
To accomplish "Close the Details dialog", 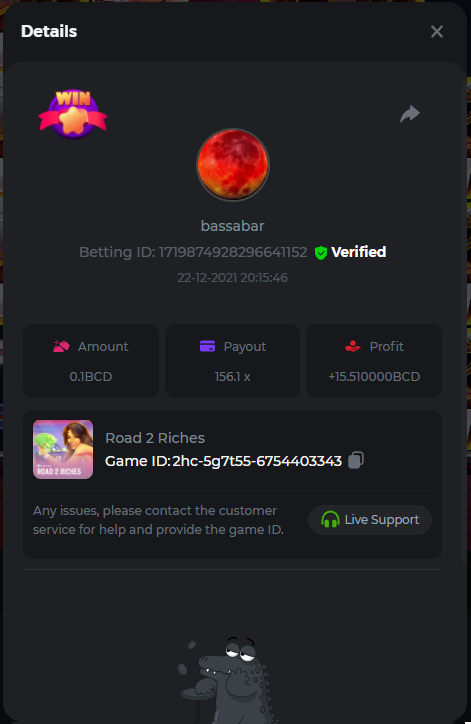I will coord(436,31).
